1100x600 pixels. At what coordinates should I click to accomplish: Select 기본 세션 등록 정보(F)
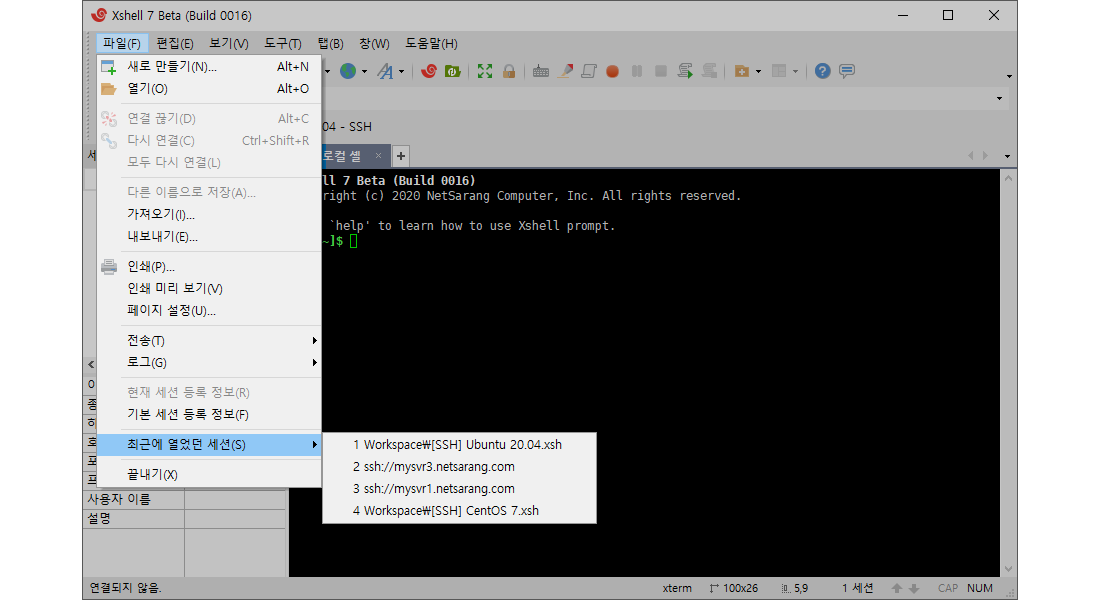click(209, 414)
